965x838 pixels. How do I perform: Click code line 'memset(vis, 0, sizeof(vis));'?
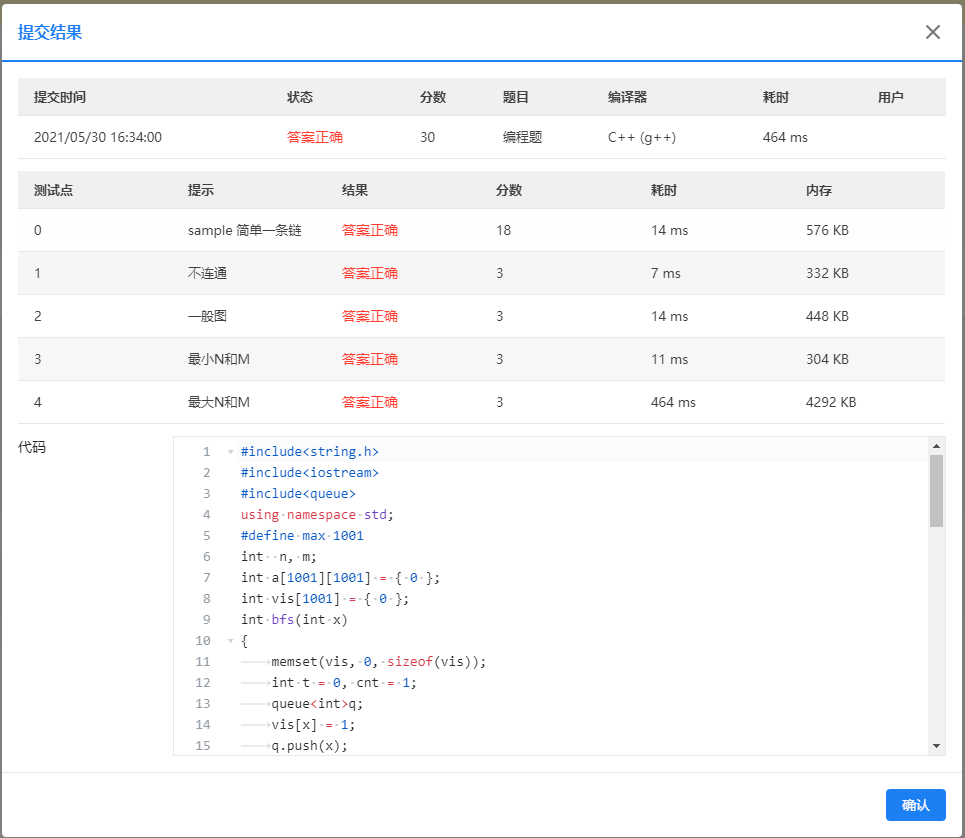pyautogui.click(x=378, y=661)
